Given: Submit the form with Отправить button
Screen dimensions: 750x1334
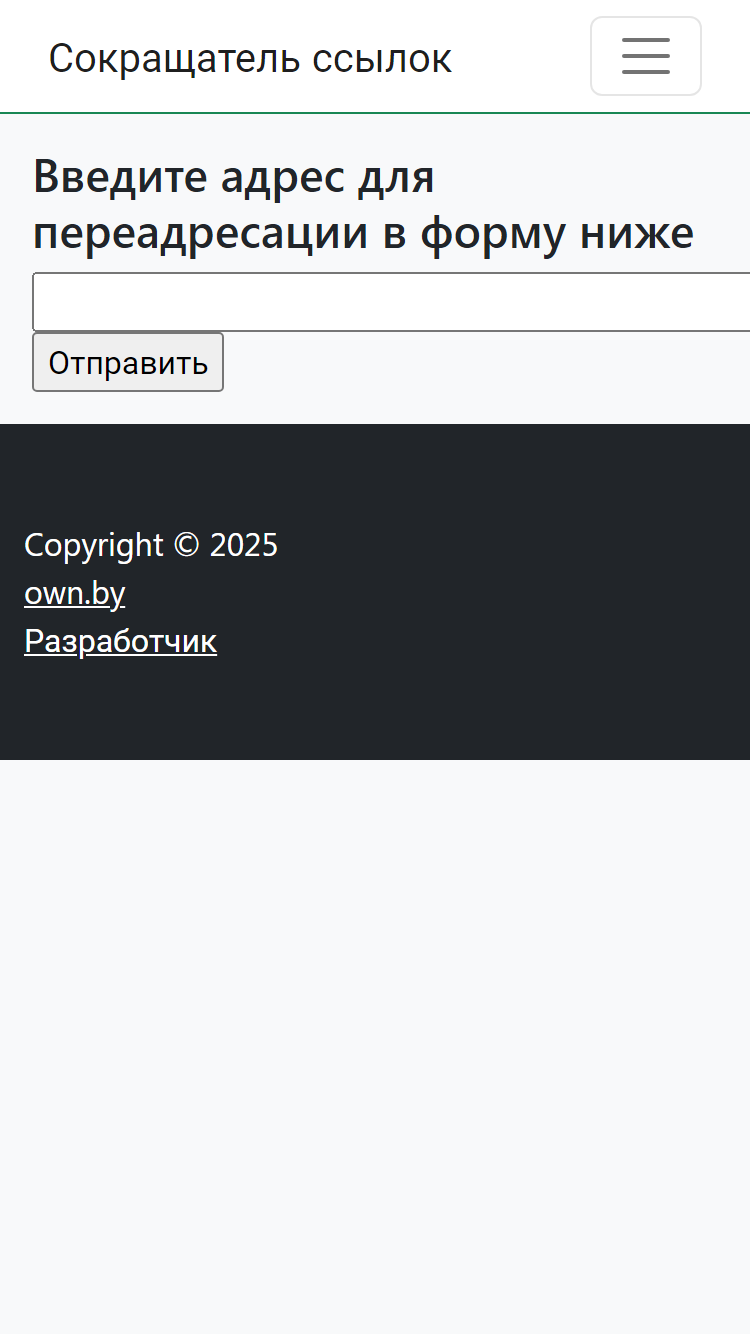Looking at the screenshot, I should 128,362.
